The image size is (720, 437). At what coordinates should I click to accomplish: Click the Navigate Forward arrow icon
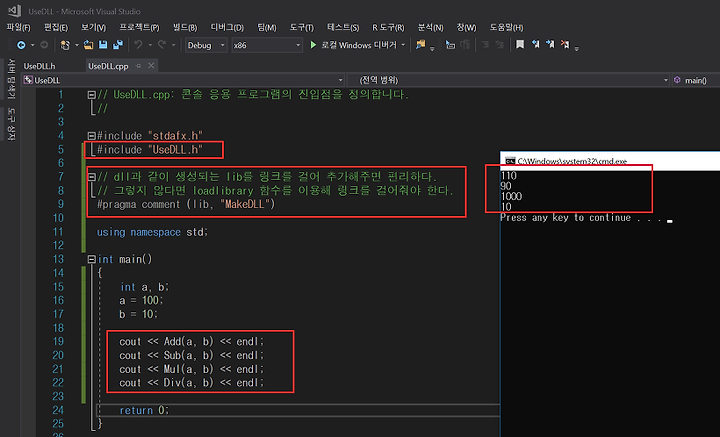(44, 45)
